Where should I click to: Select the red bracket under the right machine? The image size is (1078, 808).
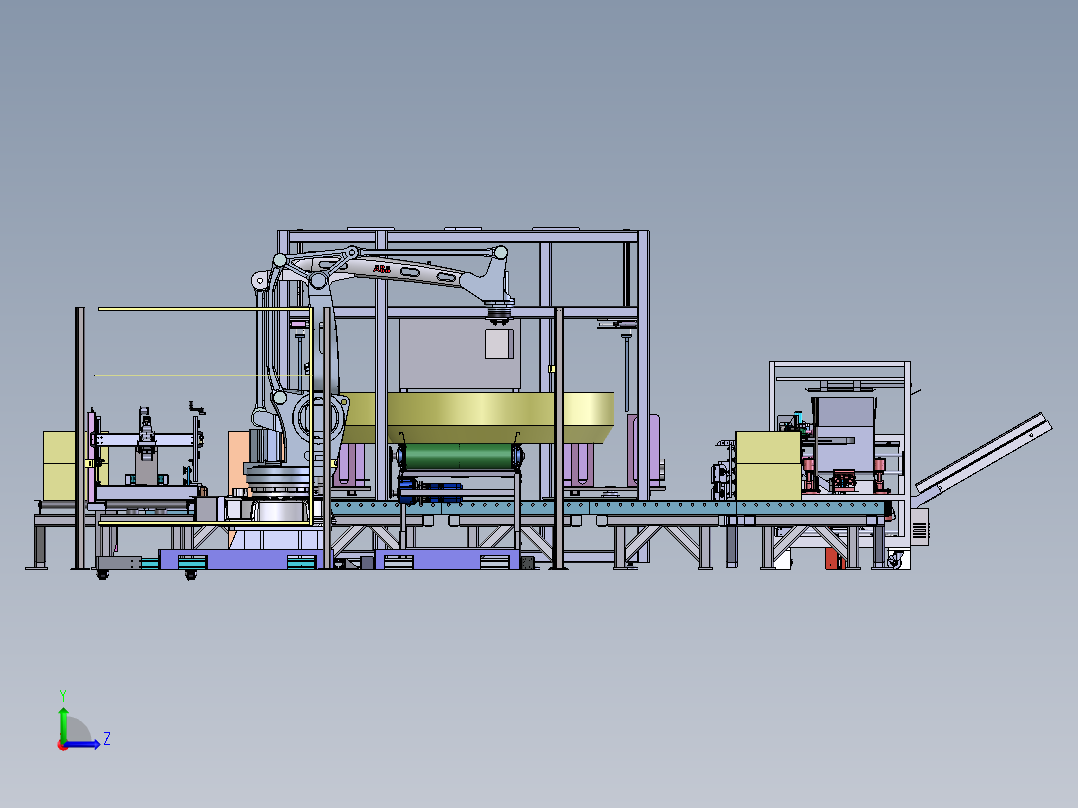pyautogui.click(x=835, y=558)
